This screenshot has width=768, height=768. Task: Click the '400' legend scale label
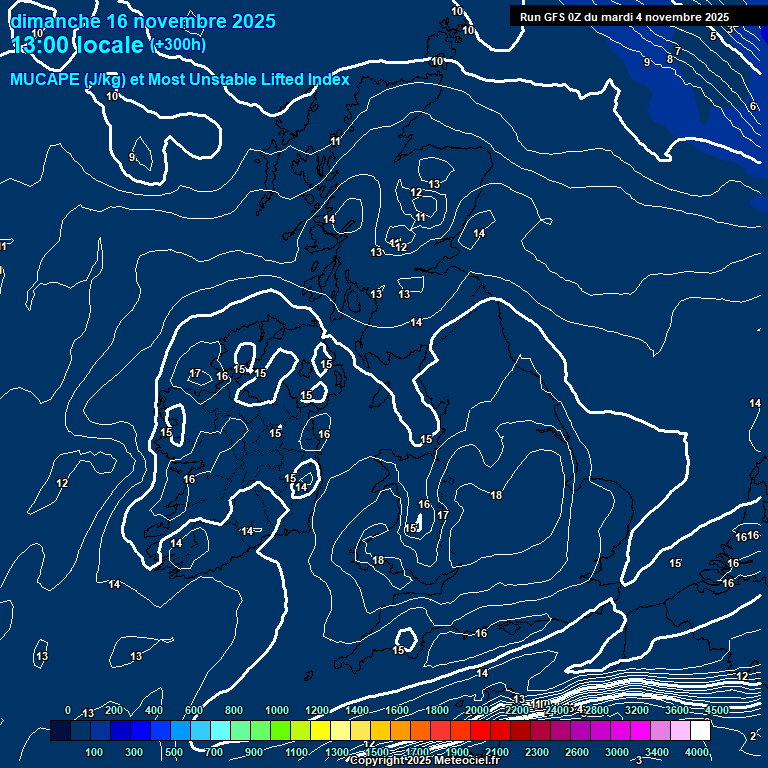(154, 710)
